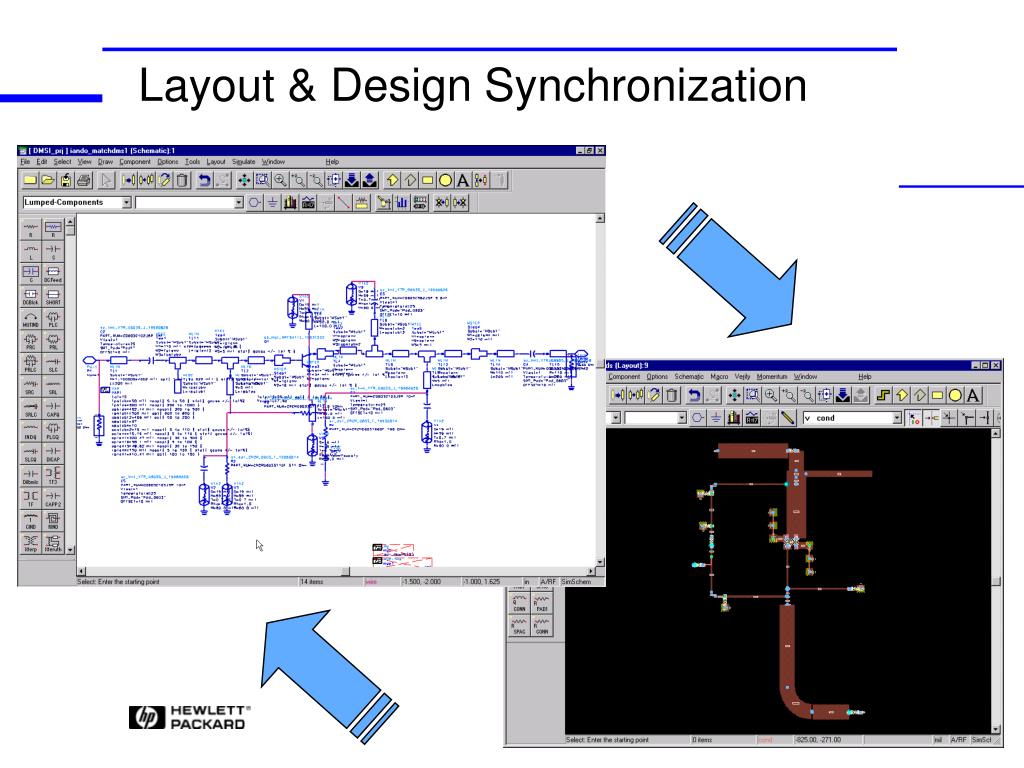The height and width of the screenshot is (768, 1024).
Task: Open the Schematic menu in Layout window
Action: tap(688, 376)
